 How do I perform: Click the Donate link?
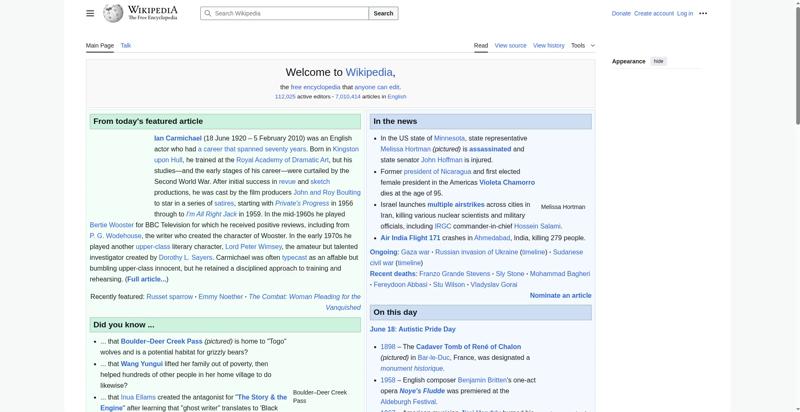point(621,13)
